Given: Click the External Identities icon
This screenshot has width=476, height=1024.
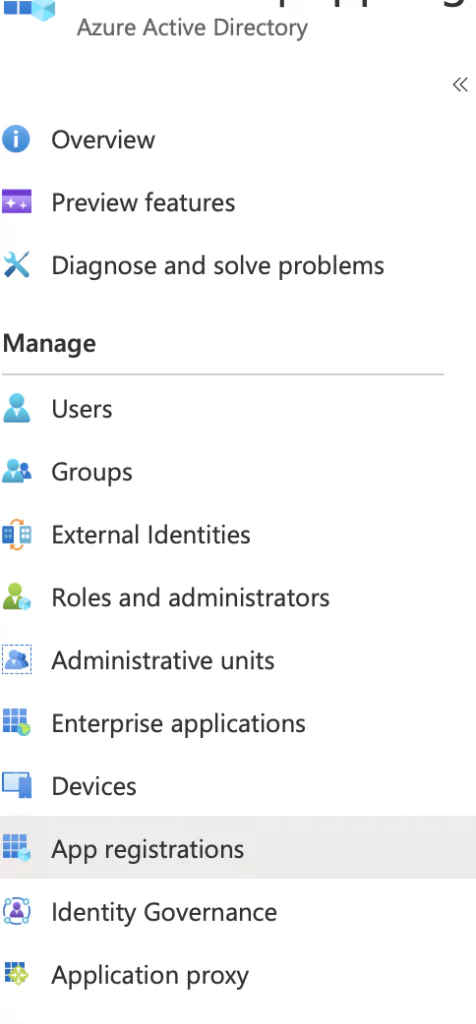Looking at the screenshot, I should coord(16,534).
